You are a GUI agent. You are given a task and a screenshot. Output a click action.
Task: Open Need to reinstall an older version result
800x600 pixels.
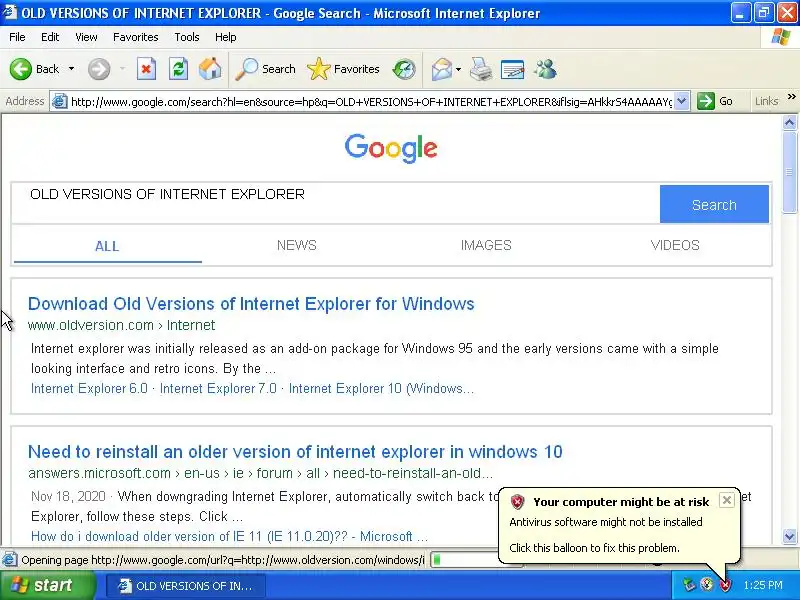pyautogui.click(x=295, y=452)
